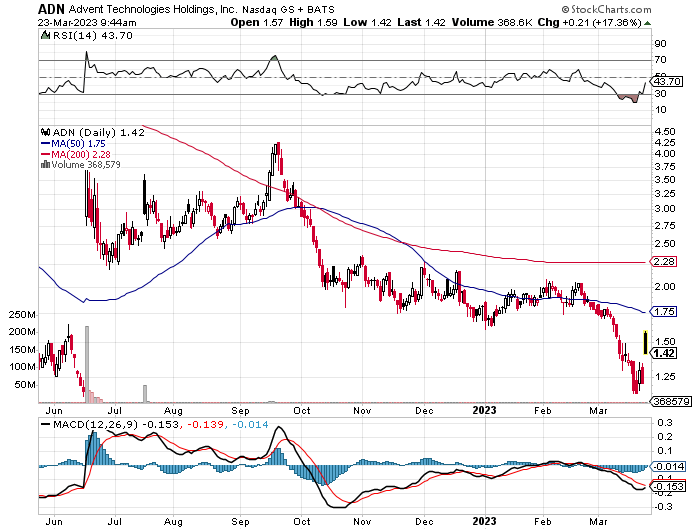695x532 pixels.
Task: Click the High 1.59 value
Action: coord(313,23)
